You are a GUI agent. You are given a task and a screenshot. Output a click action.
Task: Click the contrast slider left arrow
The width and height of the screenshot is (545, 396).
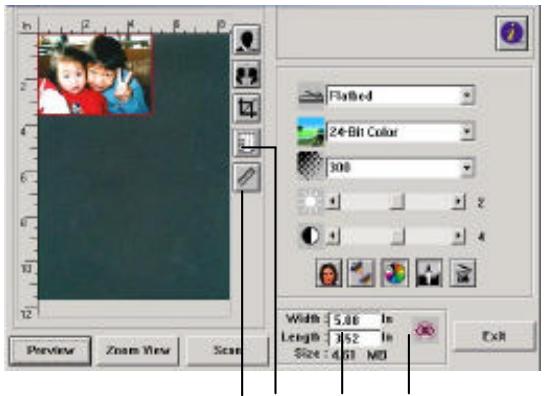tap(332, 237)
